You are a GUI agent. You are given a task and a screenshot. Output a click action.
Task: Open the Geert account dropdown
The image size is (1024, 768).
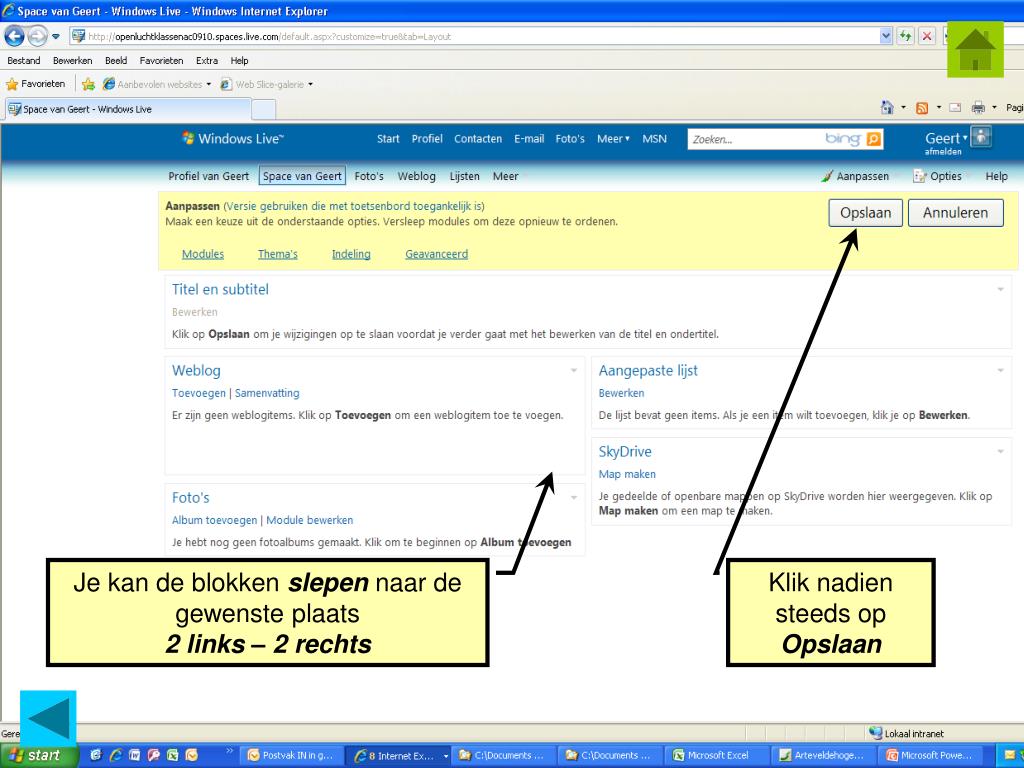(946, 138)
